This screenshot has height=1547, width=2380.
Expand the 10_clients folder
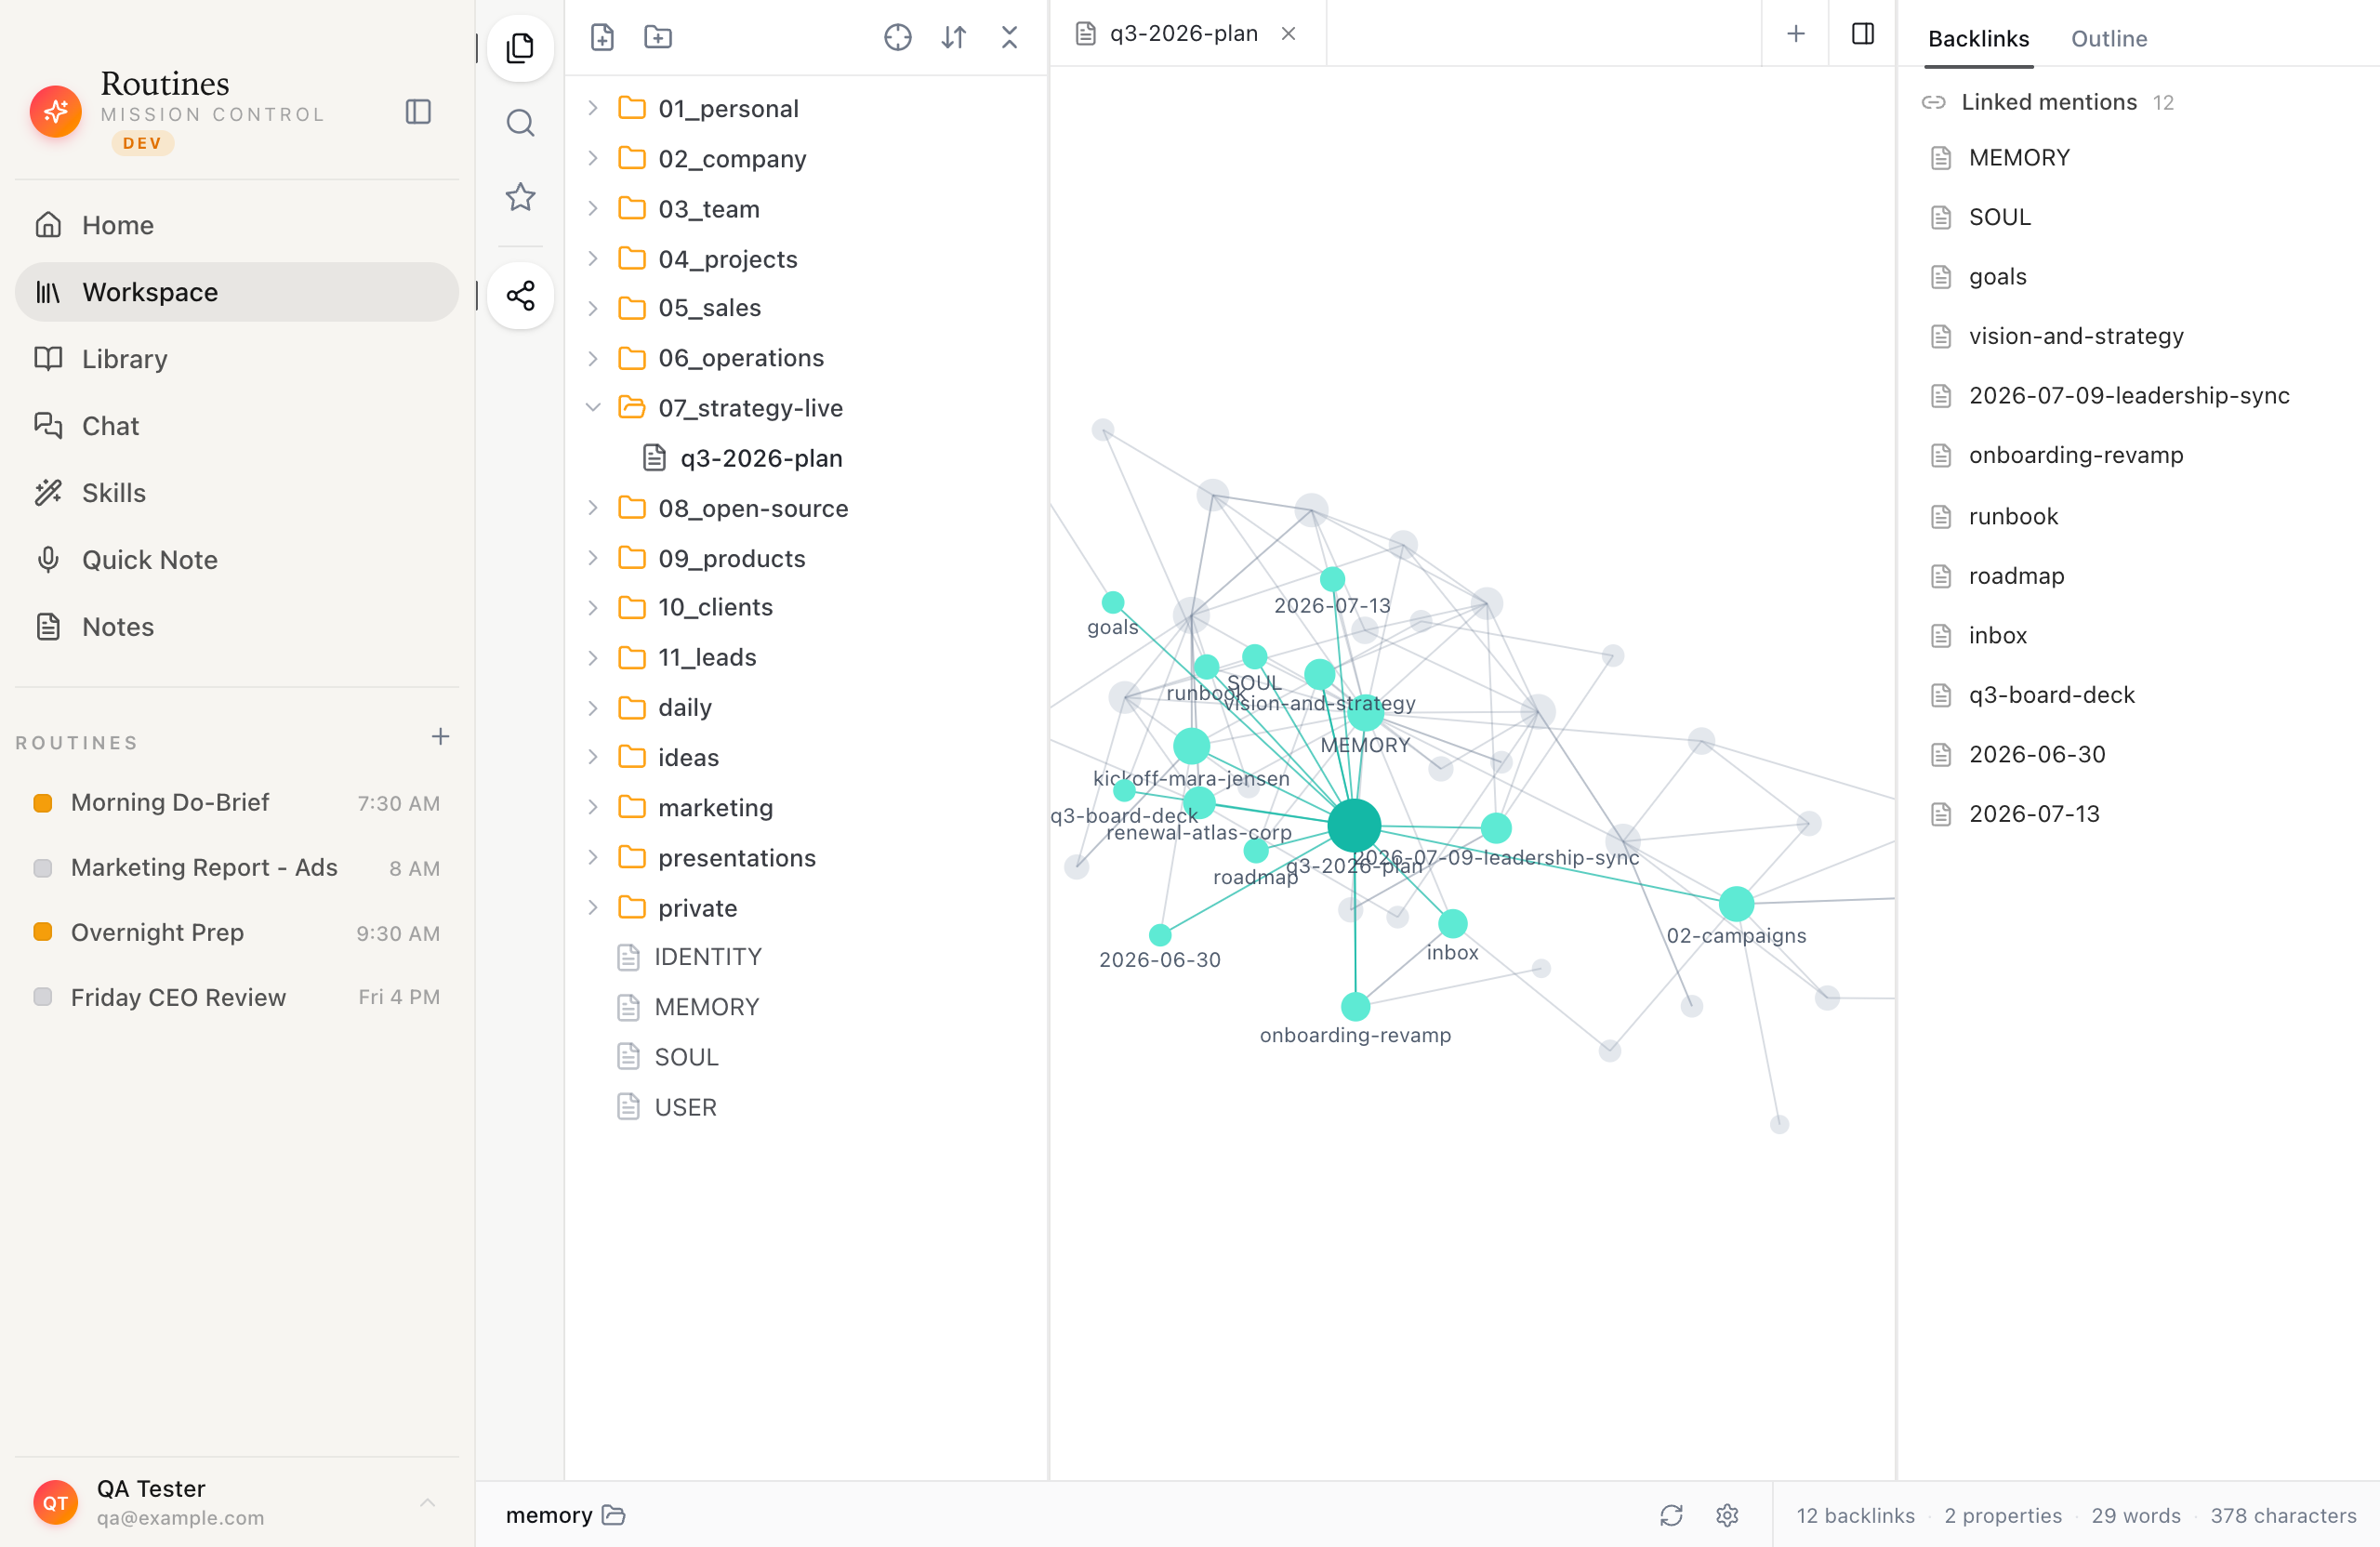(x=593, y=607)
